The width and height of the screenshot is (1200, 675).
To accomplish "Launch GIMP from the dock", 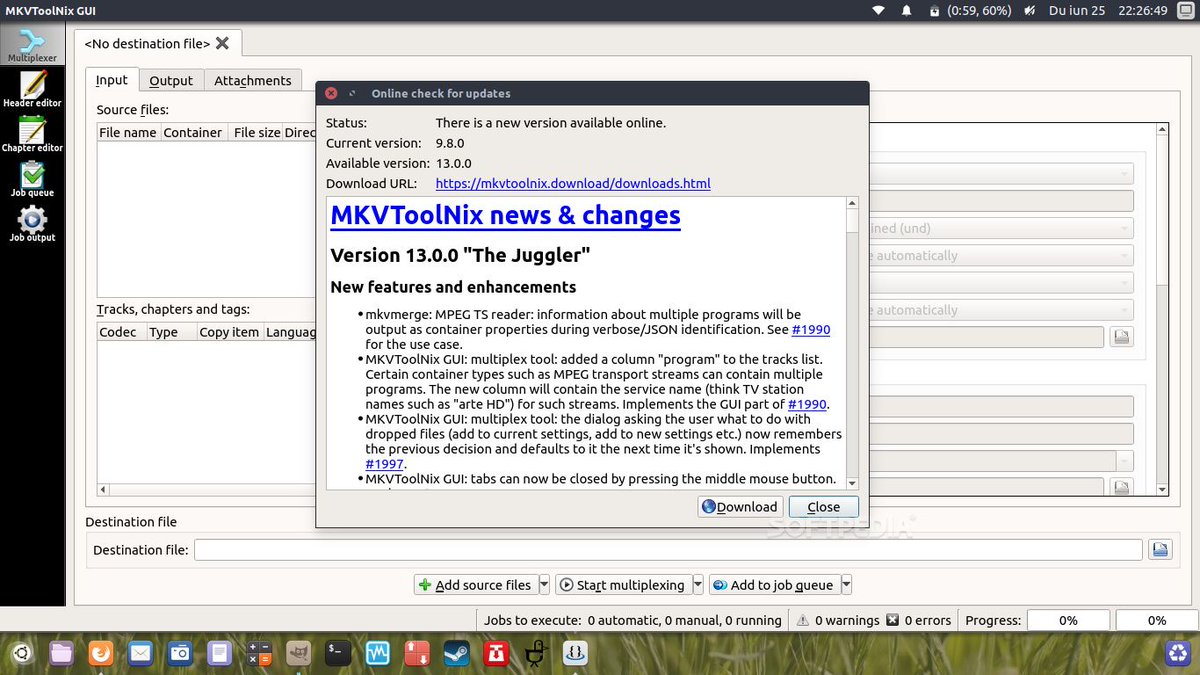I will click(x=298, y=654).
